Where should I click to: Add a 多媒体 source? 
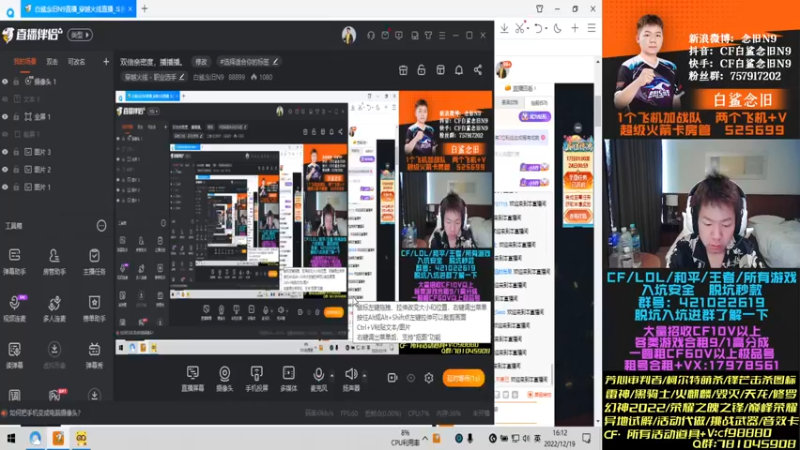pyautogui.click(x=288, y=379)
